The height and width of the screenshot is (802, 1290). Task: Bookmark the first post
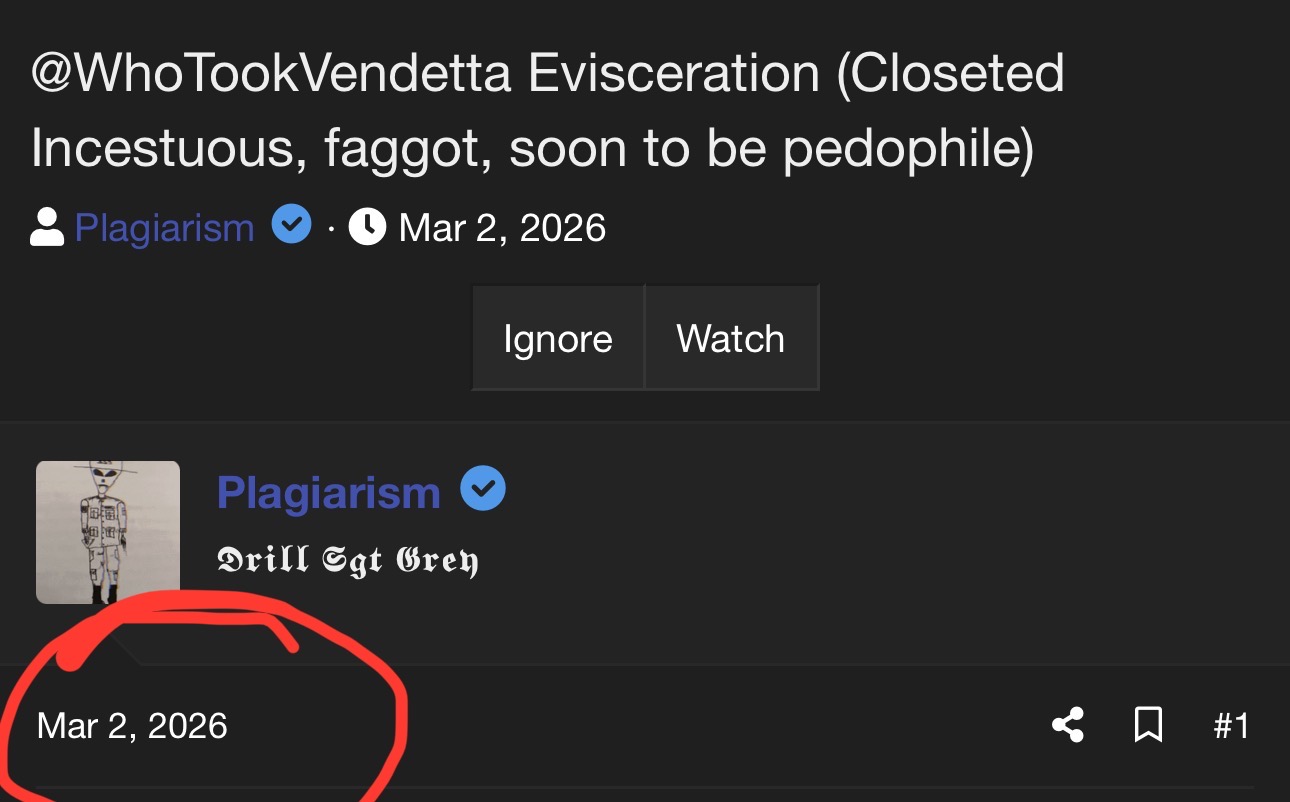pos(1148,725)
